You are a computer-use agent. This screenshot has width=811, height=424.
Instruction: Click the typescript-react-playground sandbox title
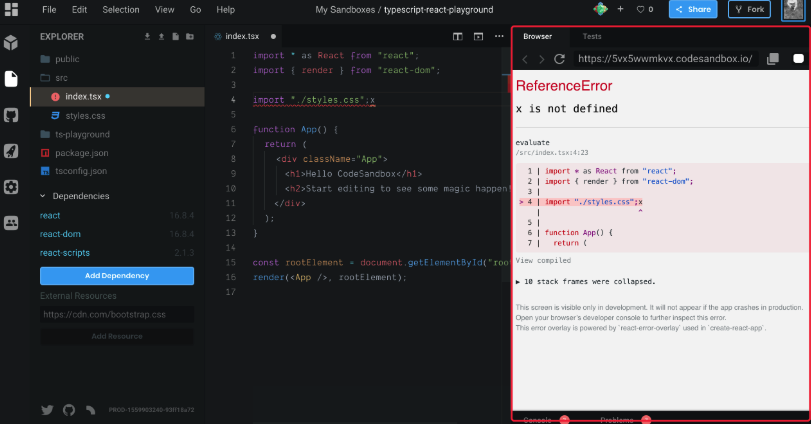[x=439, y=9]
